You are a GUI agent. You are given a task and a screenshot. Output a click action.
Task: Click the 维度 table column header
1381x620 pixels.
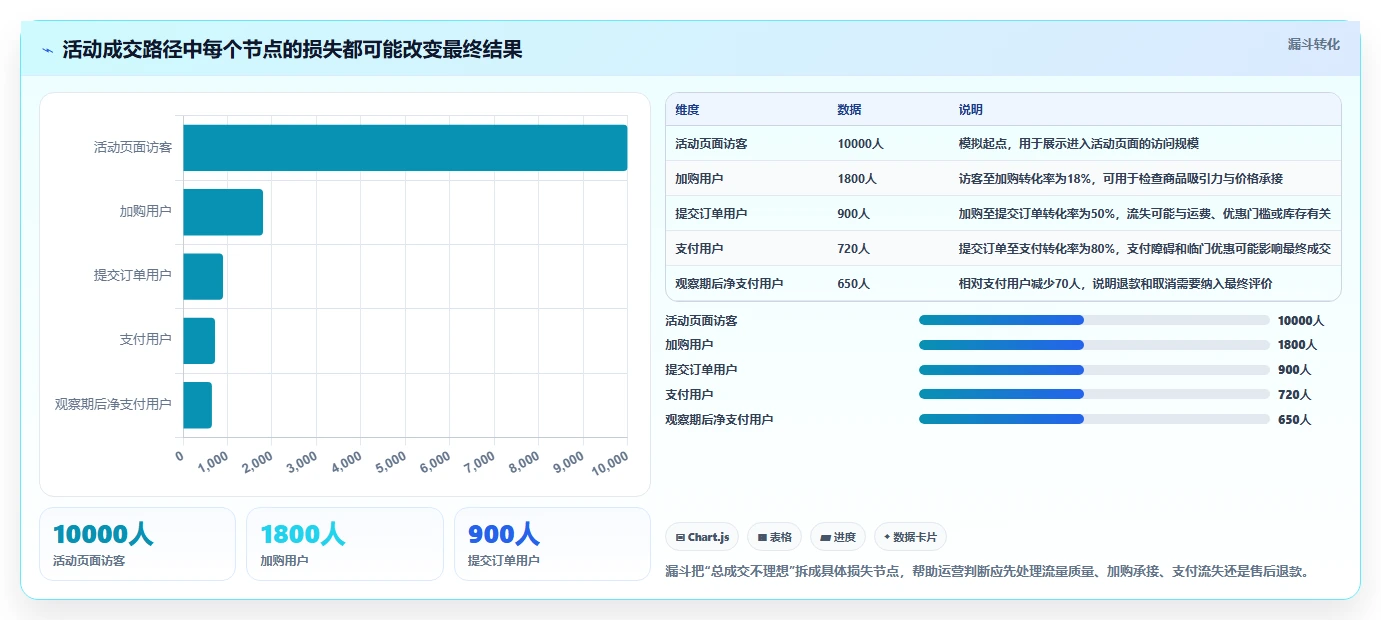pyautogui.click(x=687, y=110)
